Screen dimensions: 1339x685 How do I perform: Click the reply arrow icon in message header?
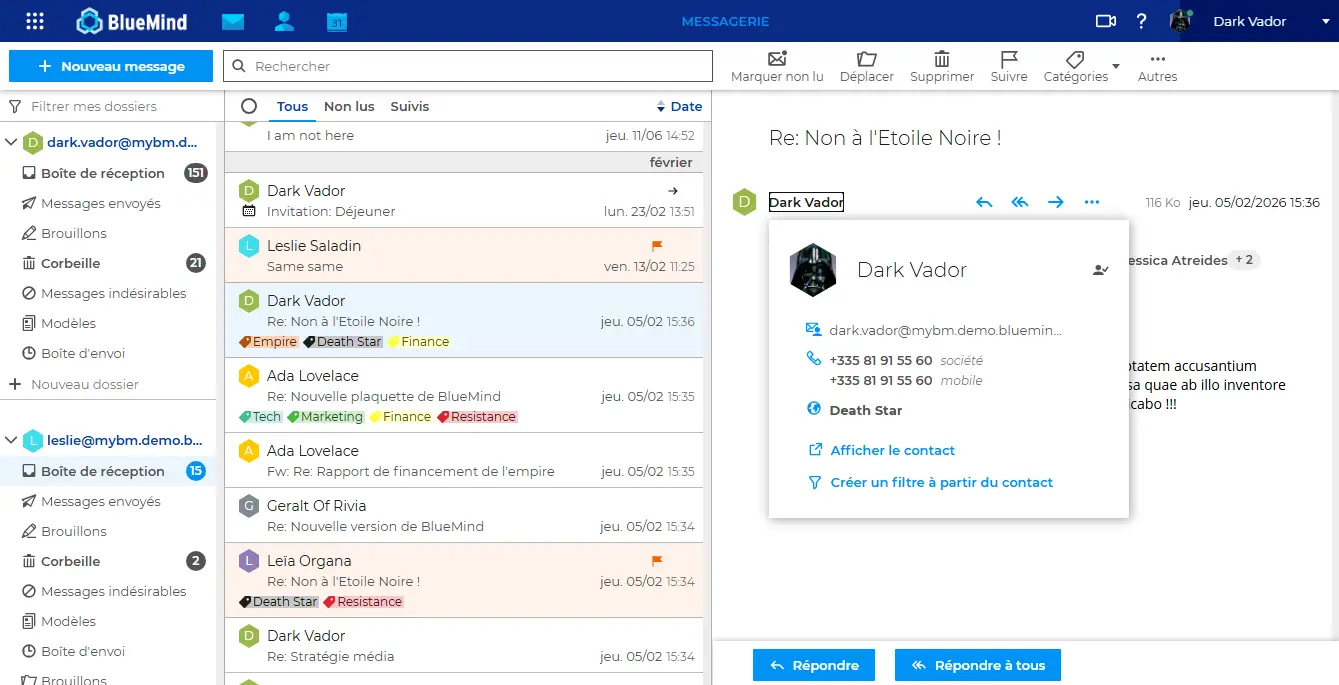click(x=984, y=203)
